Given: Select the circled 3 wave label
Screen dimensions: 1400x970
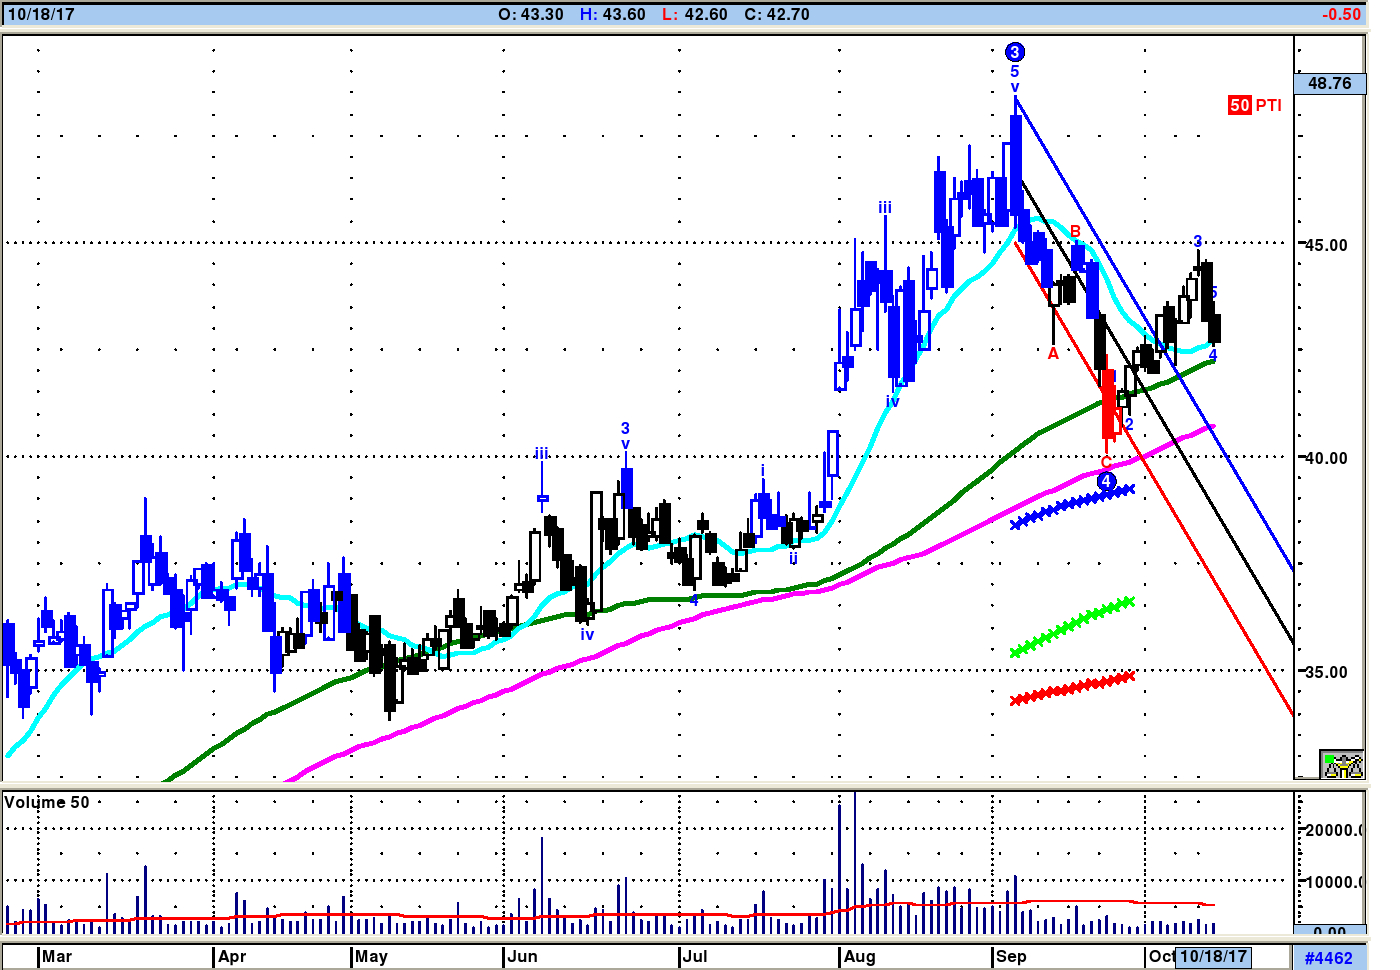Looking at the screenshot, I should (x=1015, y=52).
